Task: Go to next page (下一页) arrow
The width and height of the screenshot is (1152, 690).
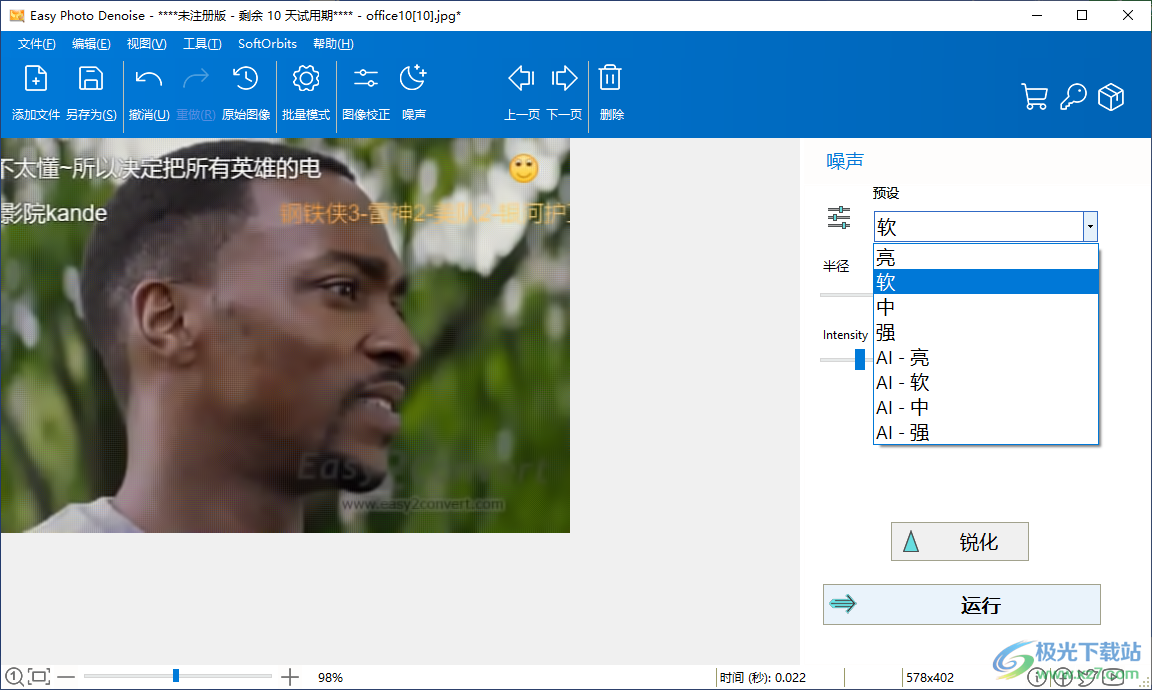Action: click(x=564, y=79)
